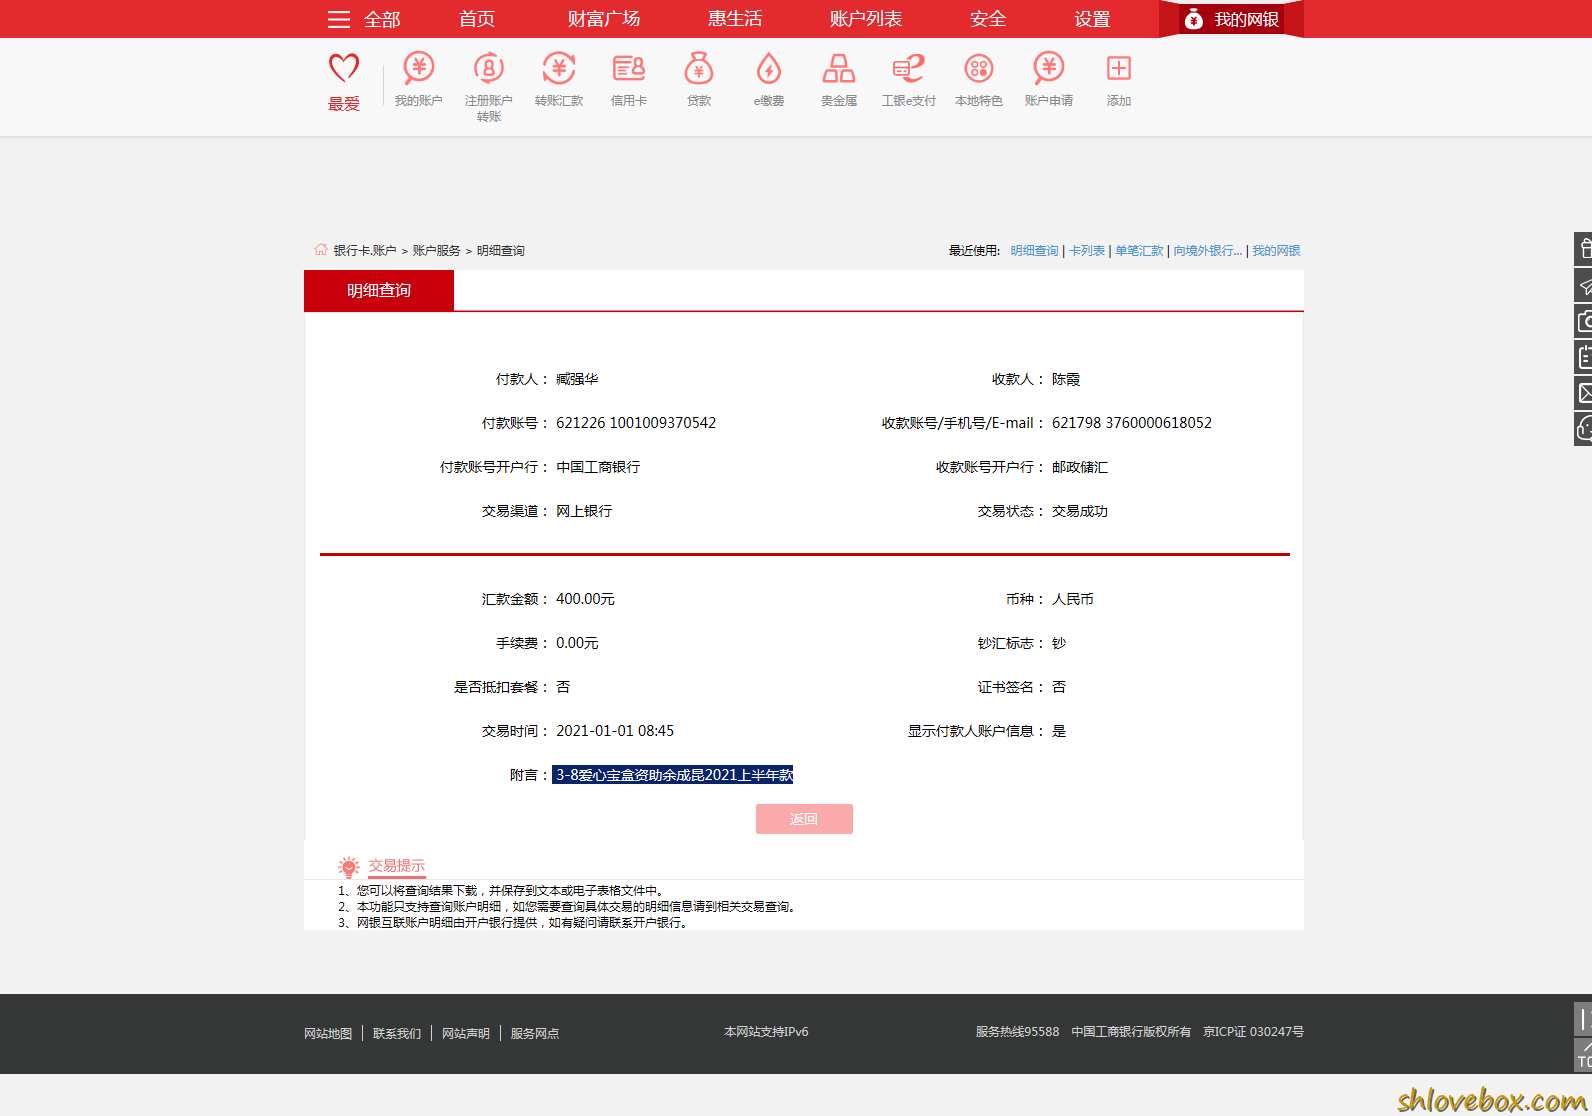Select the 明细查询 tab header
Screen dimensions: 1592x1116
click(x=379, y=290)
